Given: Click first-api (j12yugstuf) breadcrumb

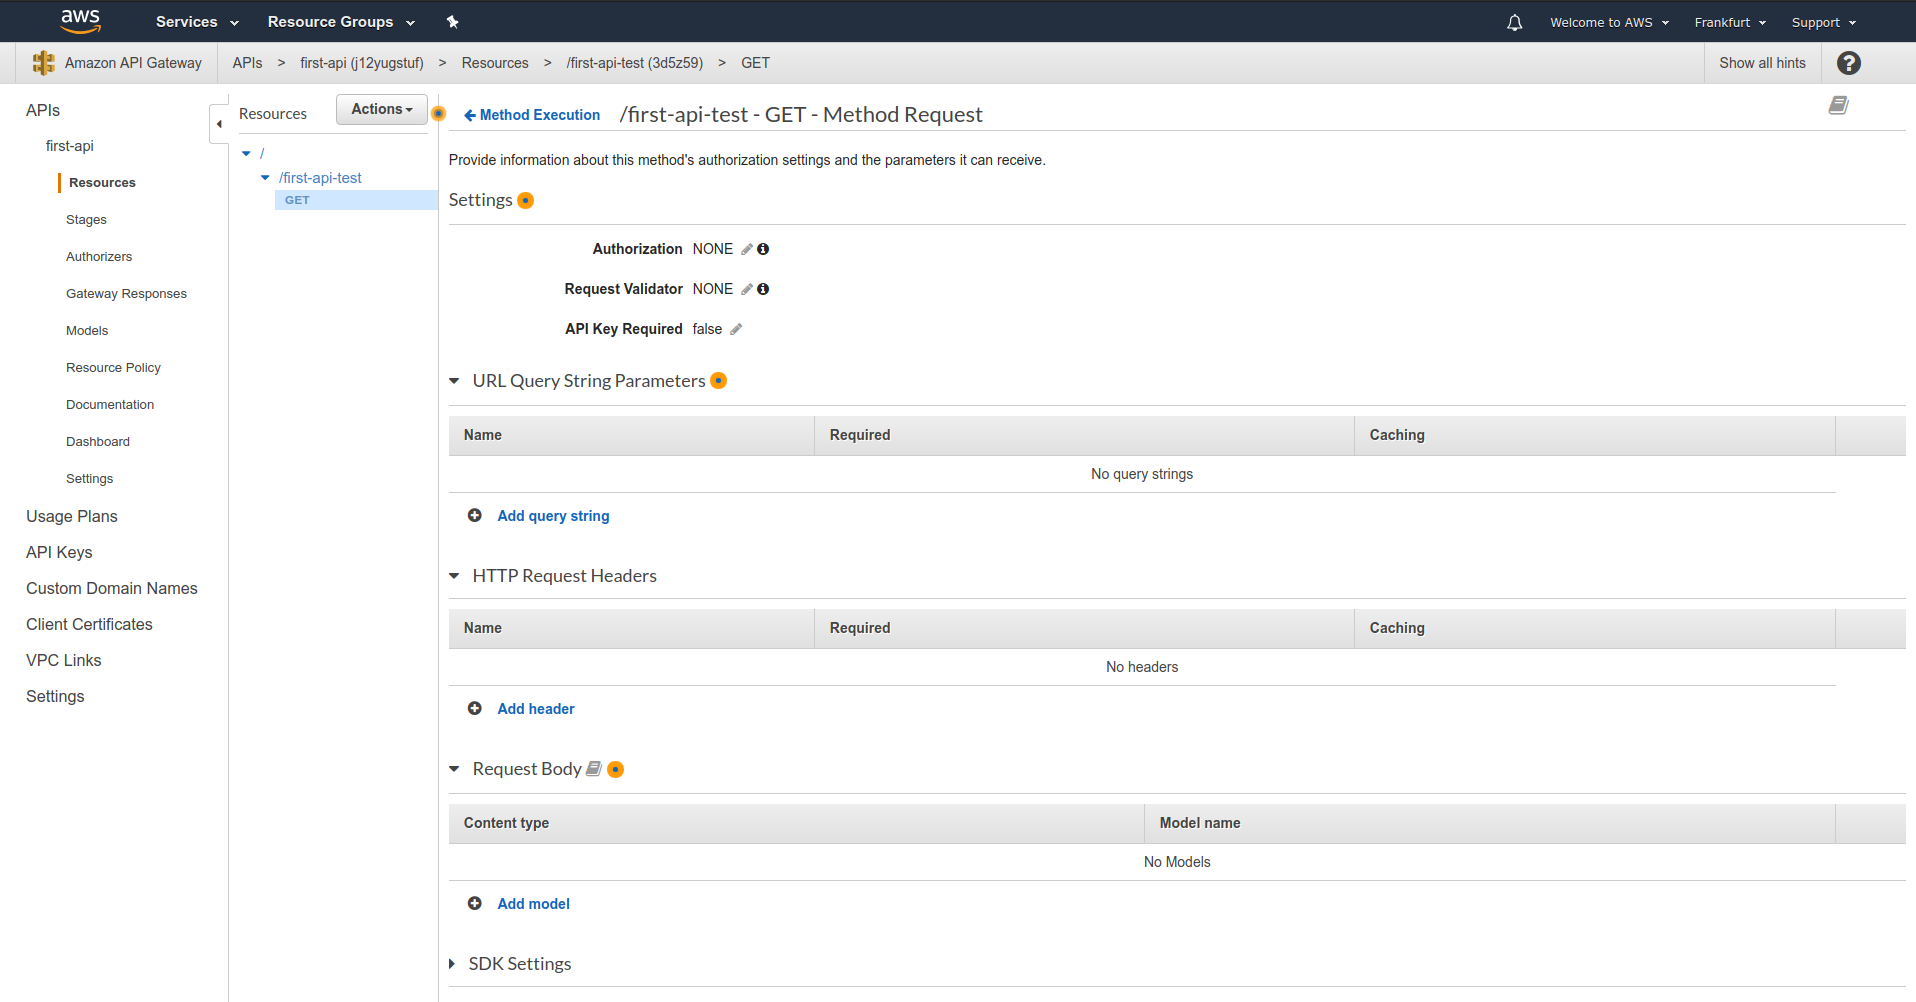Looking at the screenshot, I should 362,63.
